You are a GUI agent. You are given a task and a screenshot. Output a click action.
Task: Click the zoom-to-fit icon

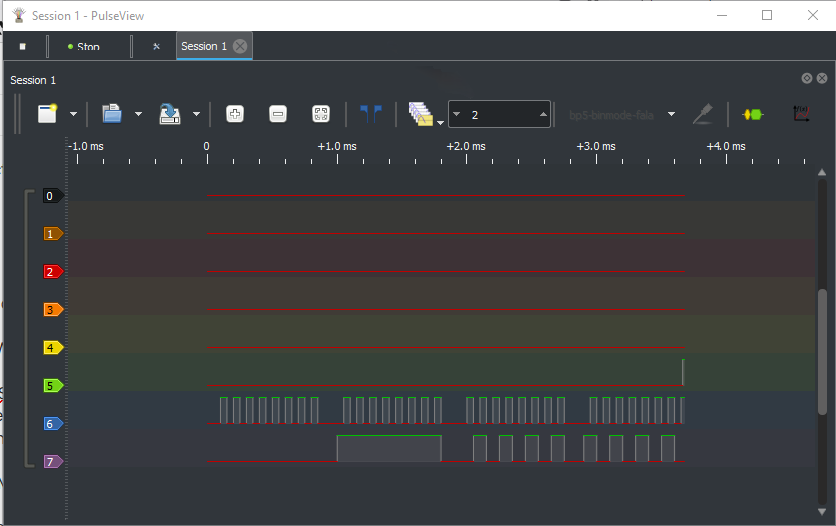coord(320,114)
